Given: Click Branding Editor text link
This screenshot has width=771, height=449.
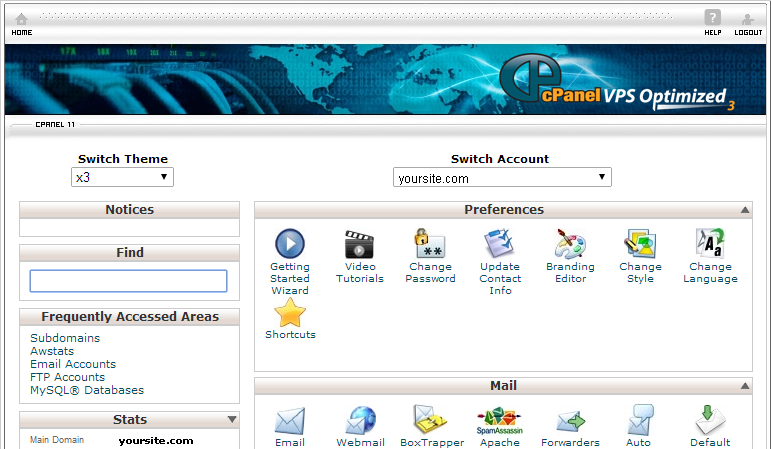Looking at the screenshot, I should [570, 272].
